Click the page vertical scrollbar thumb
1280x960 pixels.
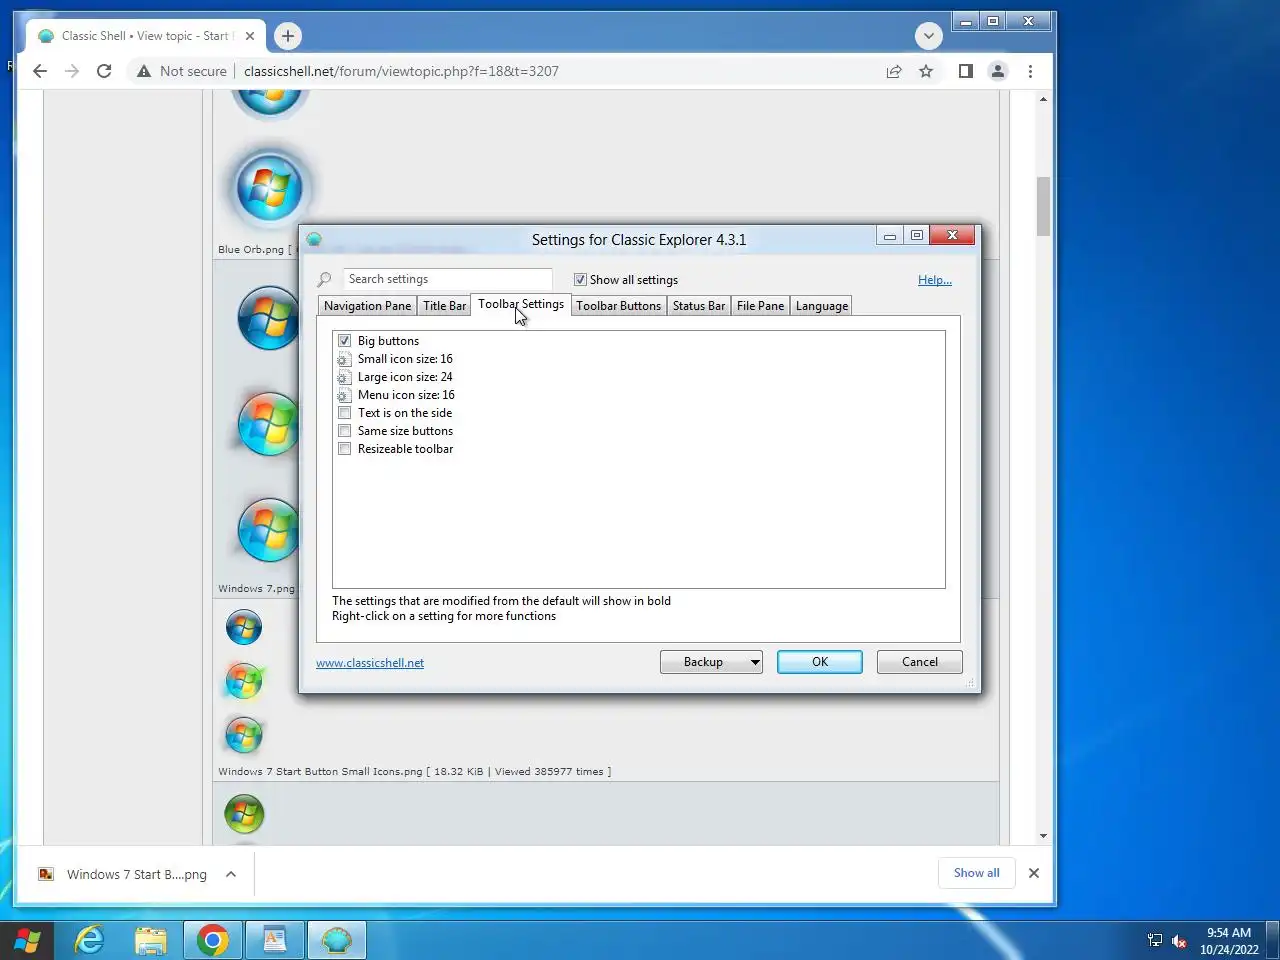pyautogui.click(x=1043, y=206)
